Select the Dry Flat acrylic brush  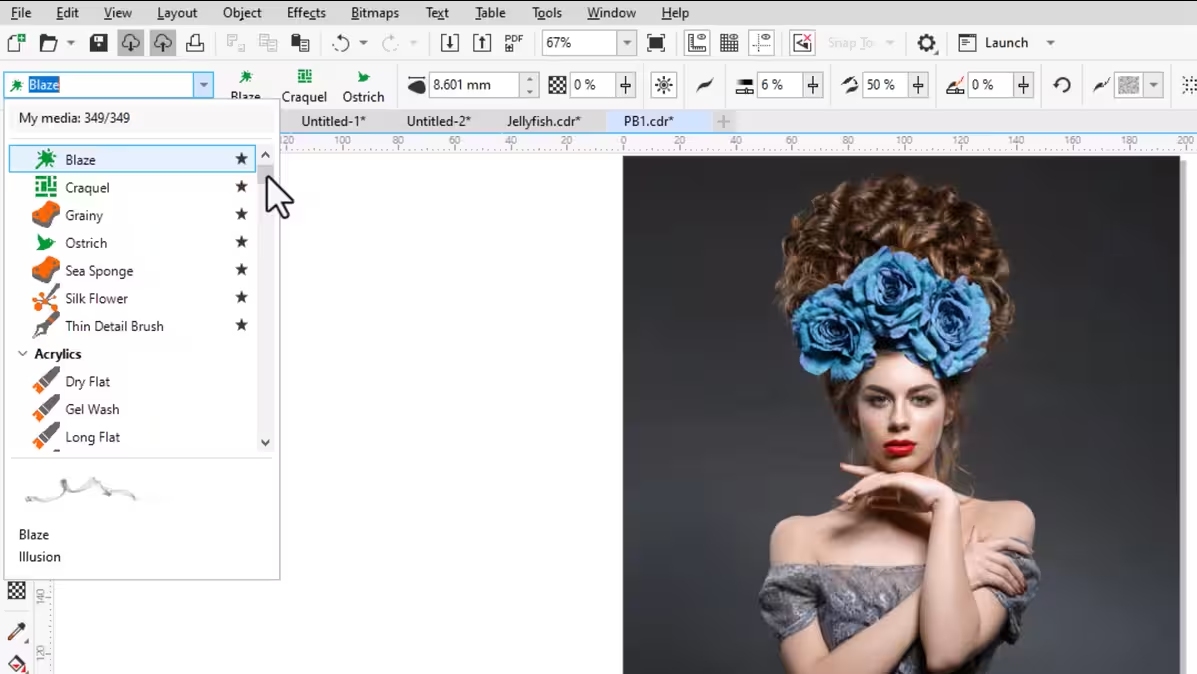87,382
